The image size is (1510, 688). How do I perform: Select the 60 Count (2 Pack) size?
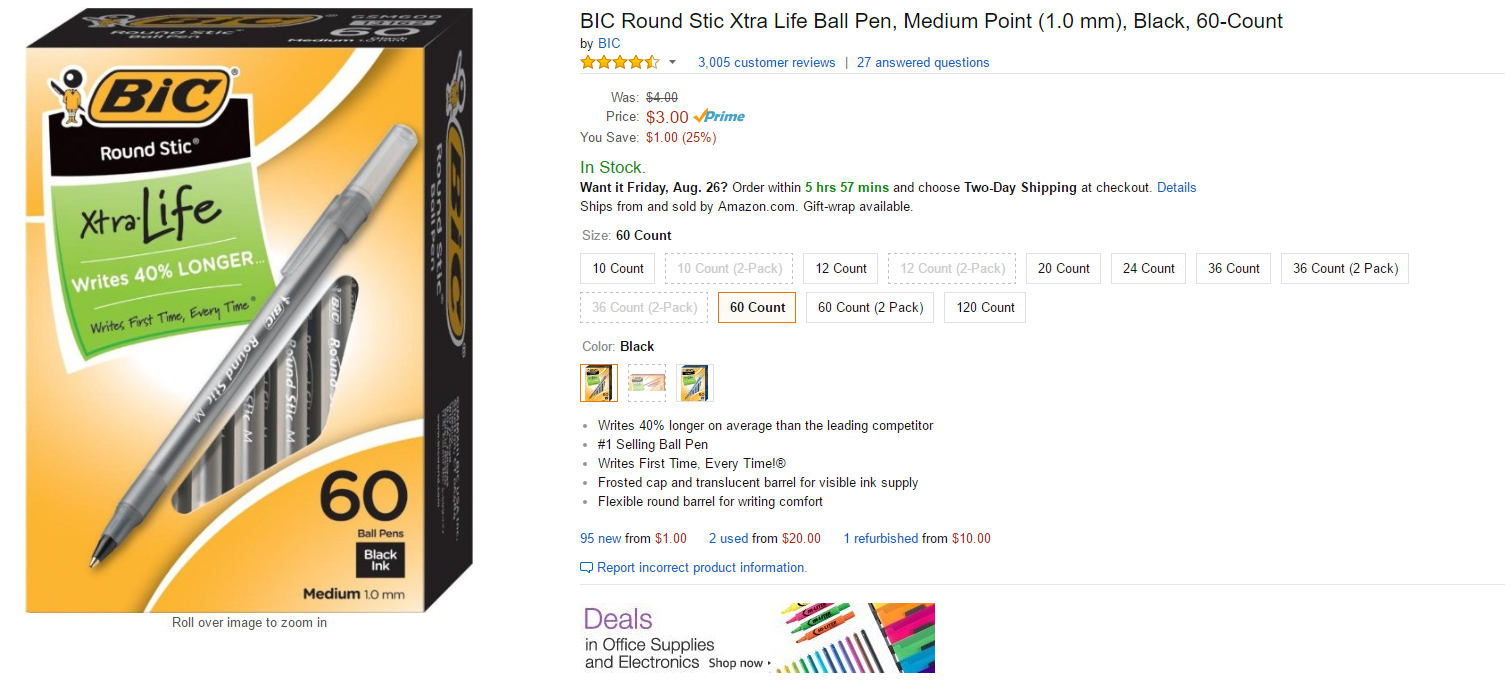pos(870,307)
